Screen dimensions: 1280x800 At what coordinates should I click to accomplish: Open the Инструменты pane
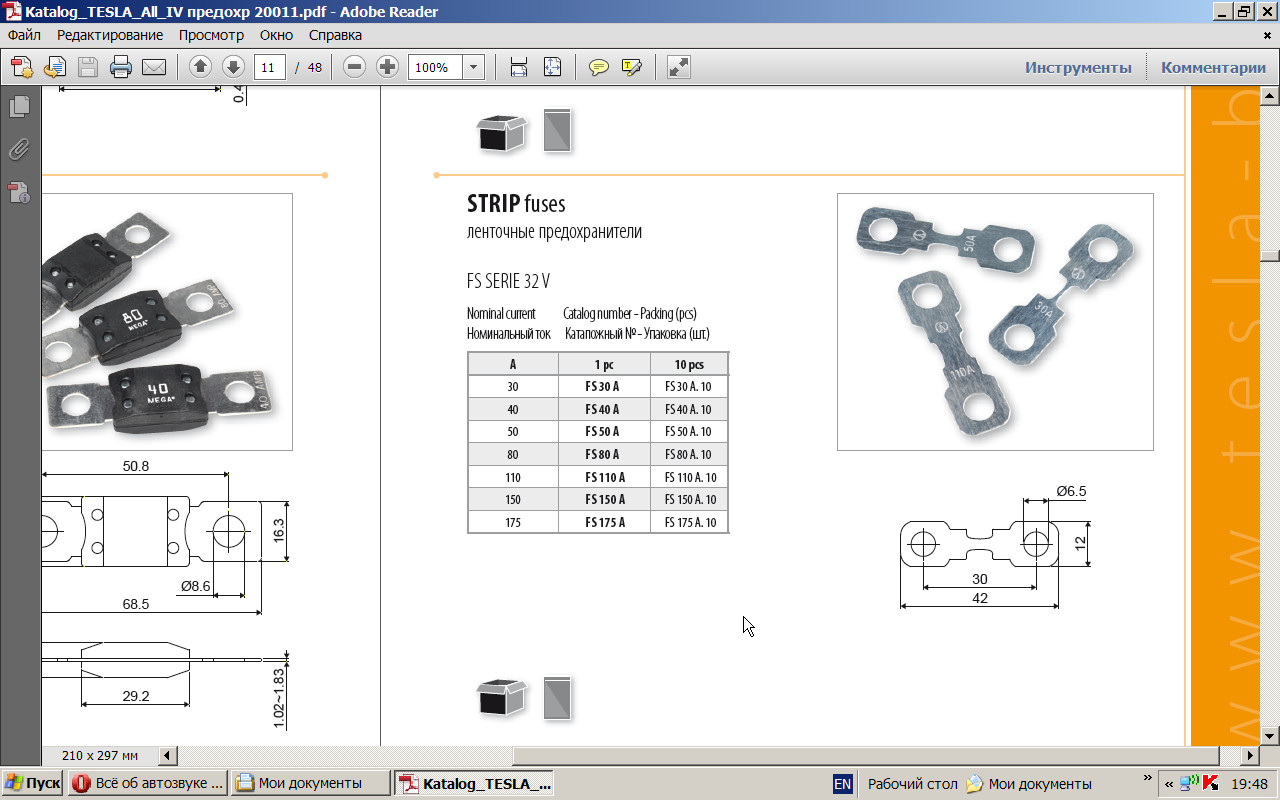coord(1078,67)
